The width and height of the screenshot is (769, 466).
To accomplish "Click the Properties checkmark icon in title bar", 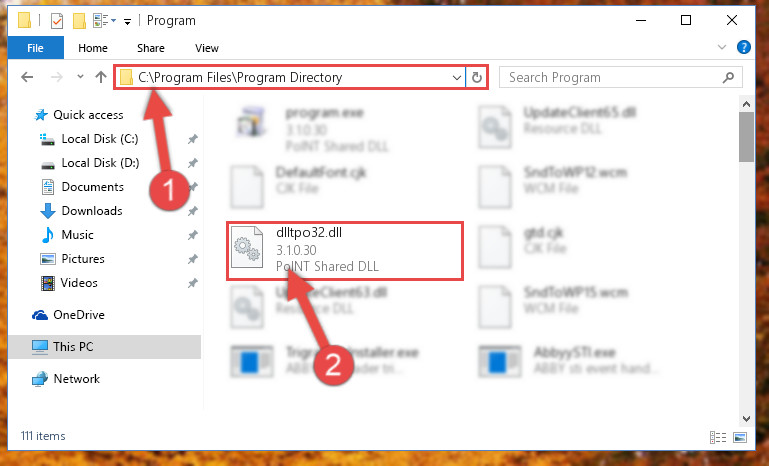I will pos(57,21).
